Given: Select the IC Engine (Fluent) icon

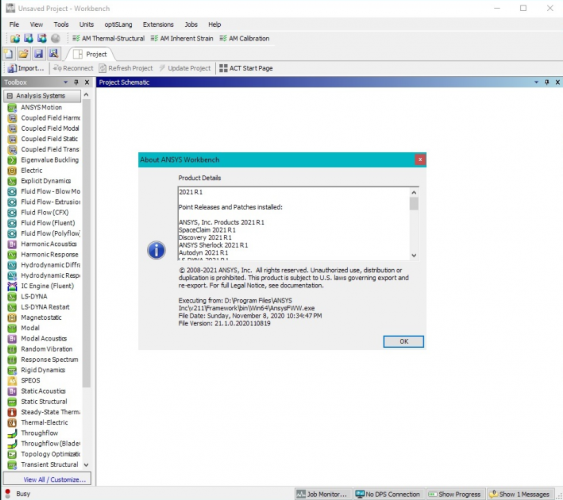Looking at the screenshot, I should (12, 286).
